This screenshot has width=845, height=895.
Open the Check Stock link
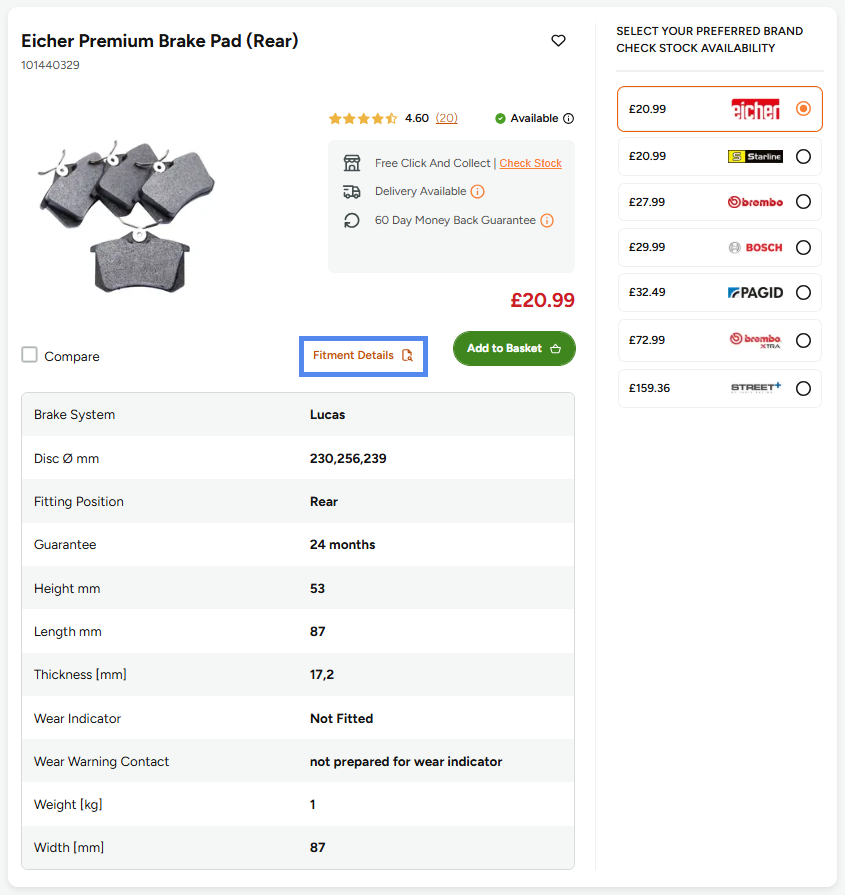(x=530, y=163)
